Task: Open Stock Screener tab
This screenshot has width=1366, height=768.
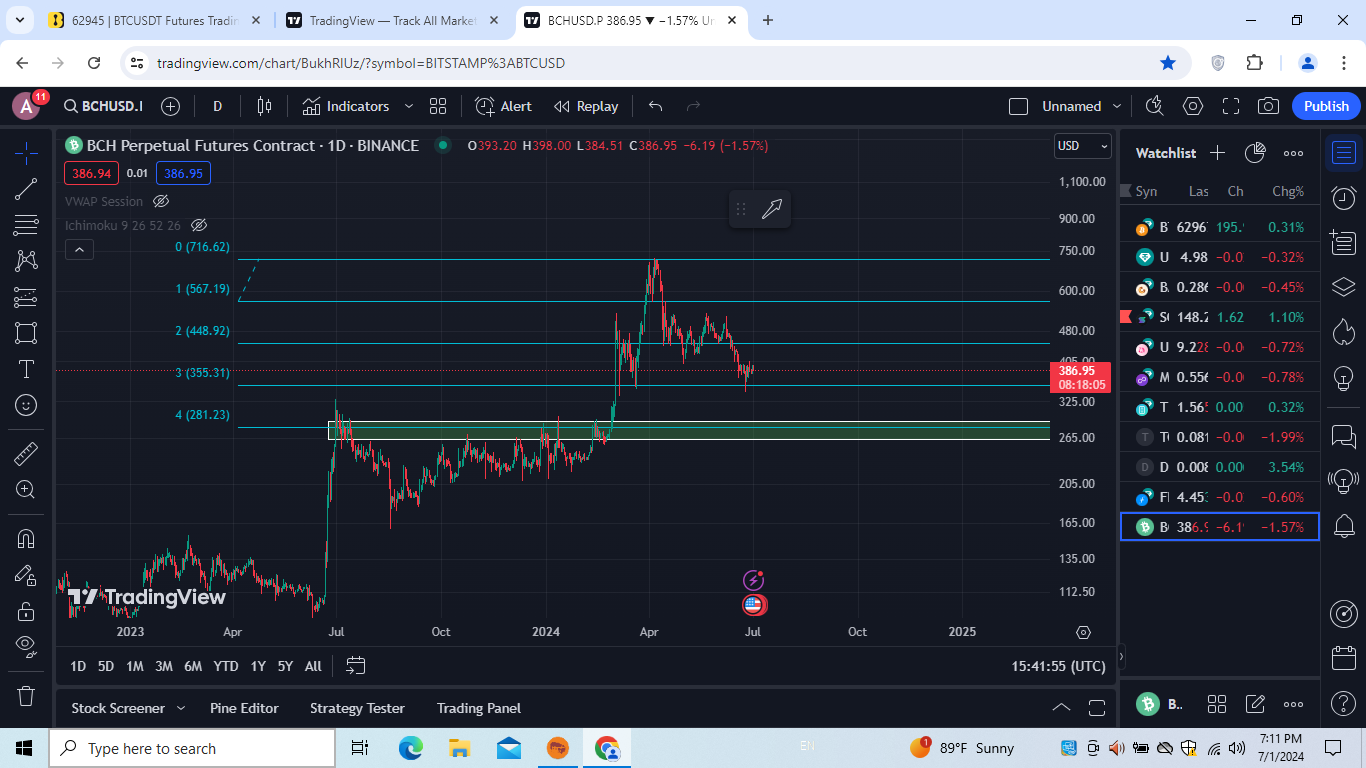Action: (x=118, y=708)
